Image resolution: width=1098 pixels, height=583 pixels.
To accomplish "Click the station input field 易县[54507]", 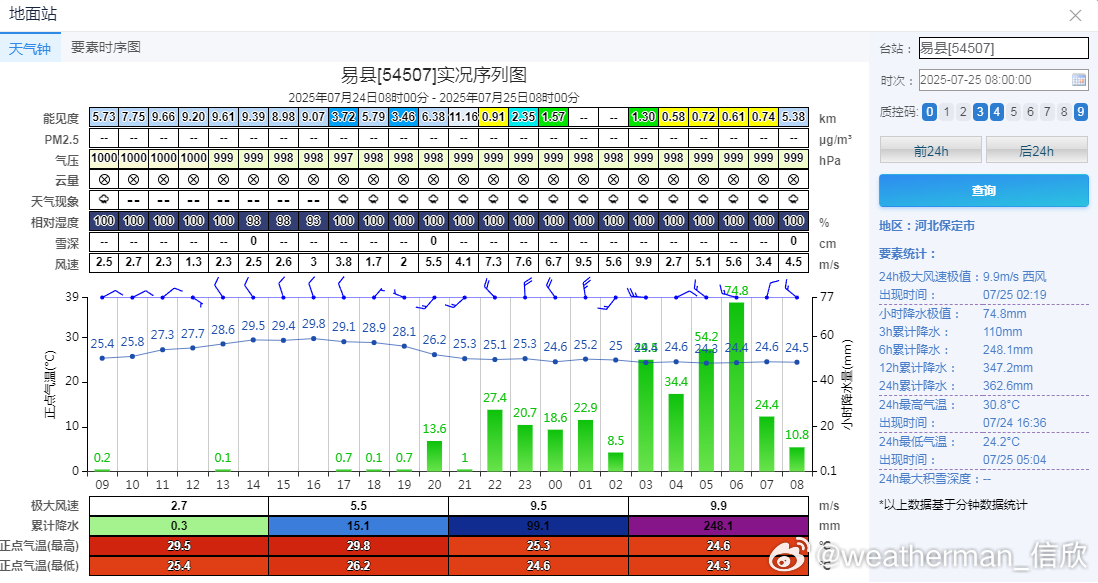I will (x=1003, y=48).
